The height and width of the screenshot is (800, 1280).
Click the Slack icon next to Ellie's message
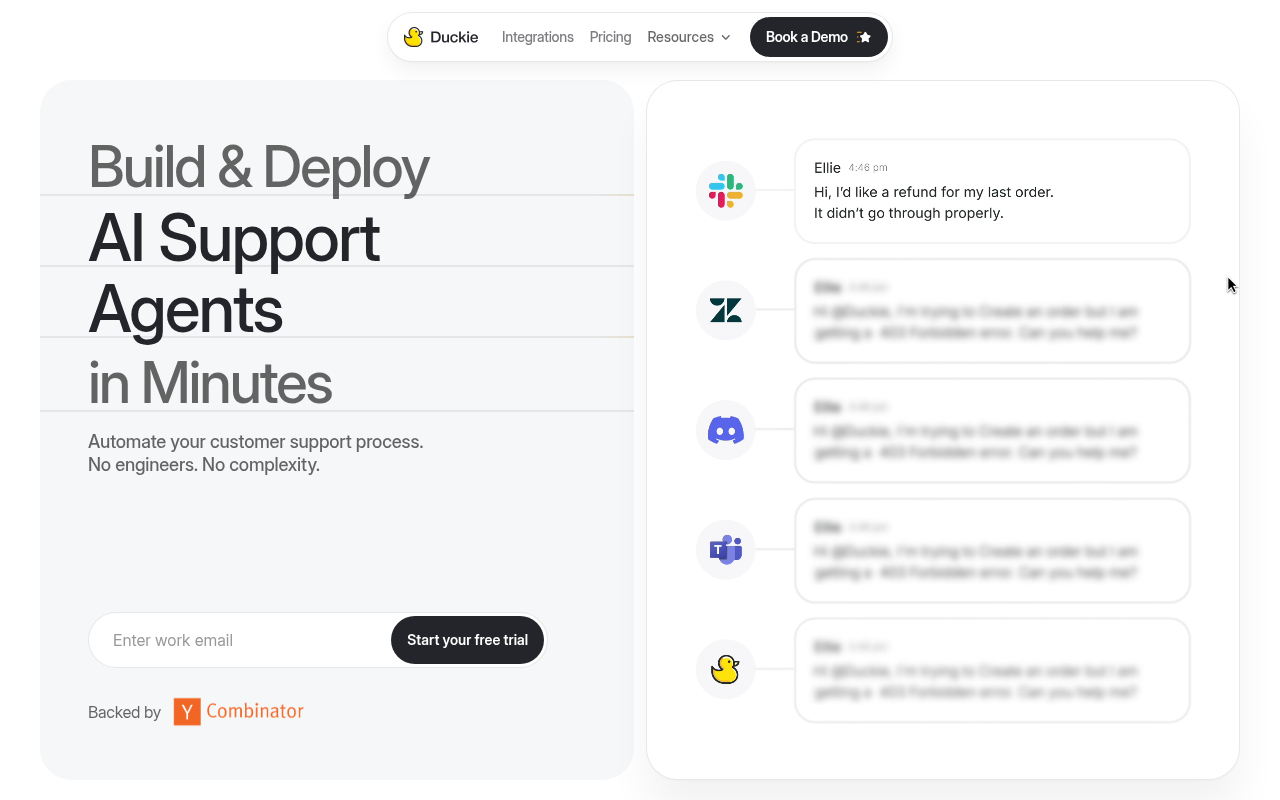[725, 190]
